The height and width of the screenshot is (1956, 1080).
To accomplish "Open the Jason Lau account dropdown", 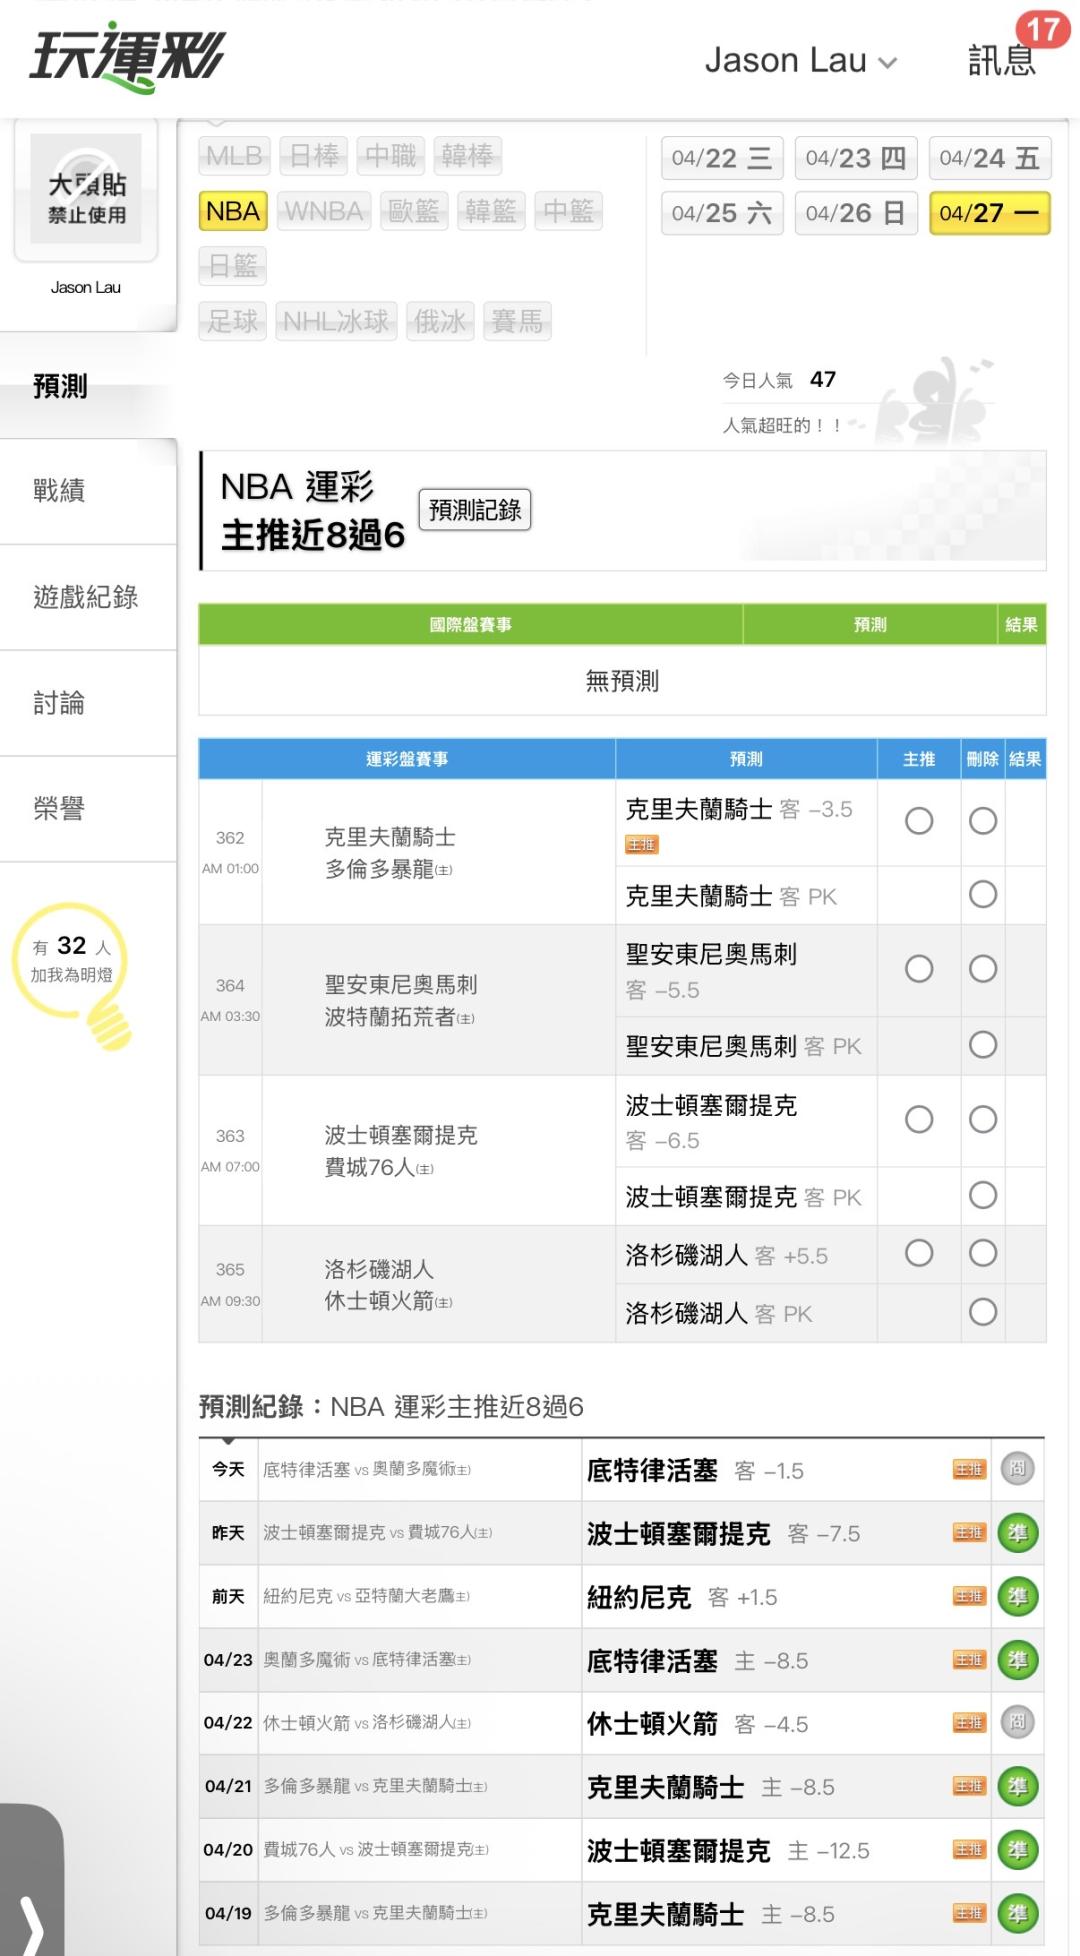I will tap(800, 61).
